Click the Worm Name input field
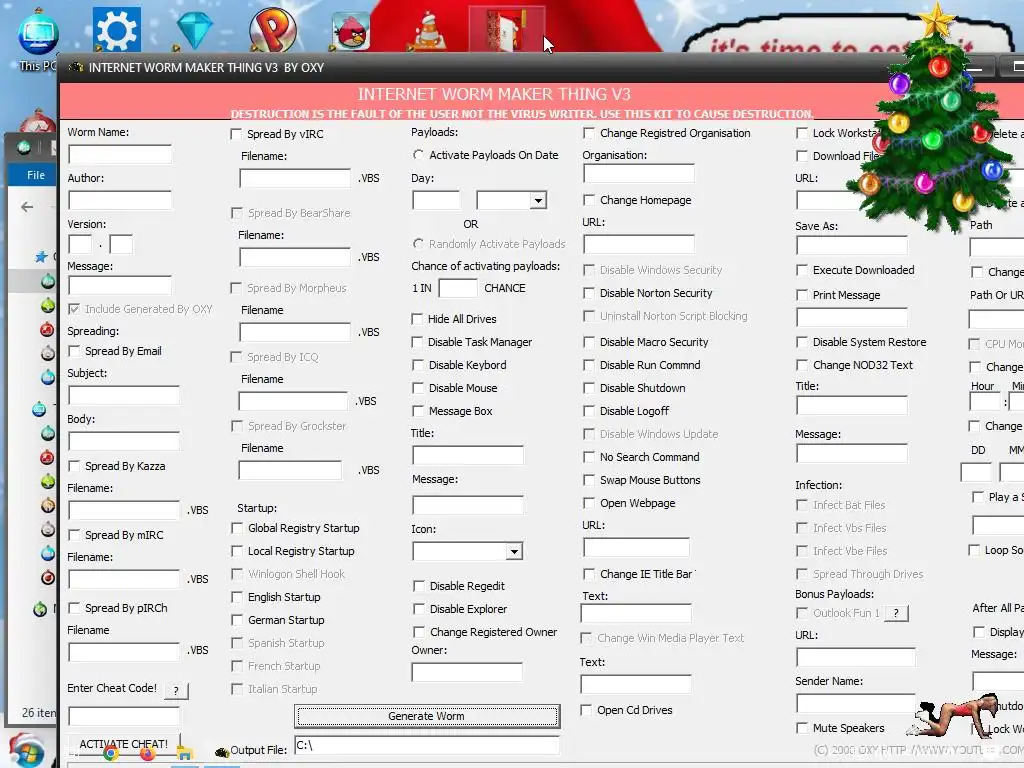Image resolution: width=1024 pixels, height=768 pixels. [x=120, y=155]
